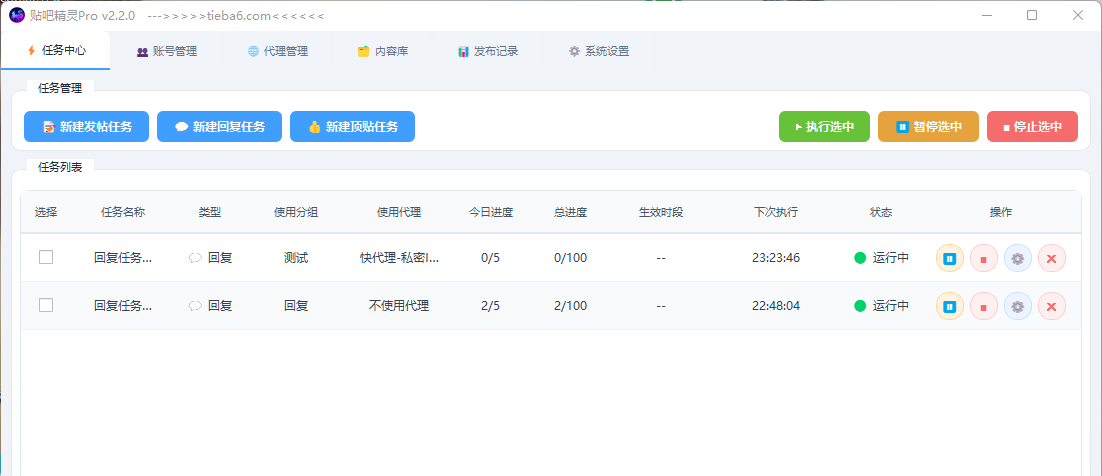Screen dimensions: 1102x476
Task: Pause the task scheduled for 22:48:04
Action: 949,306
